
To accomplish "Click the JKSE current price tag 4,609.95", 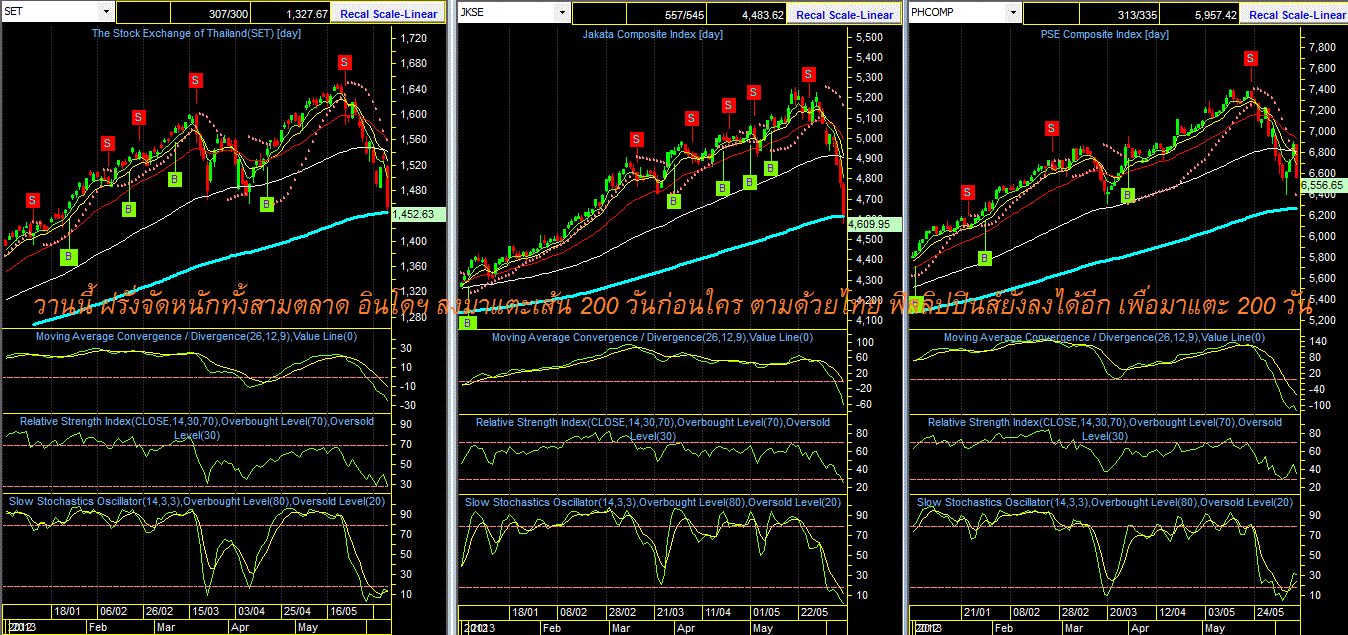I will 875,225.
